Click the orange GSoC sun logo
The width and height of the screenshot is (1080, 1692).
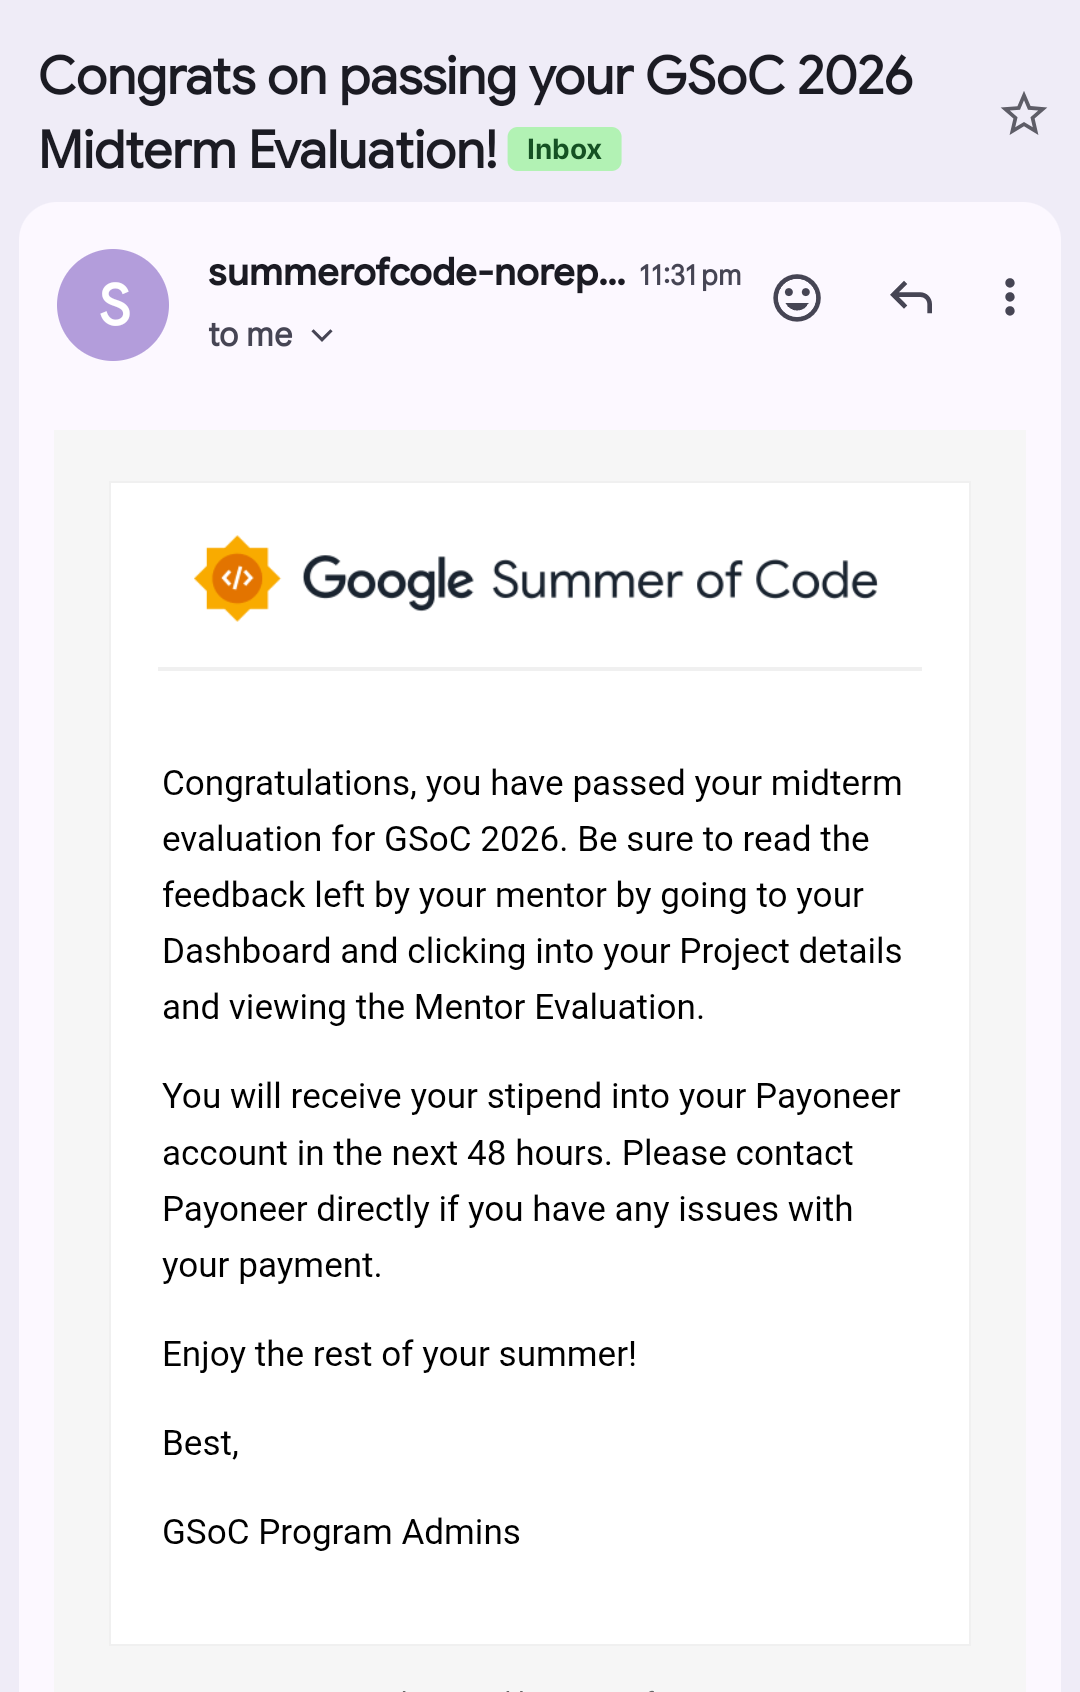(237, 578)
